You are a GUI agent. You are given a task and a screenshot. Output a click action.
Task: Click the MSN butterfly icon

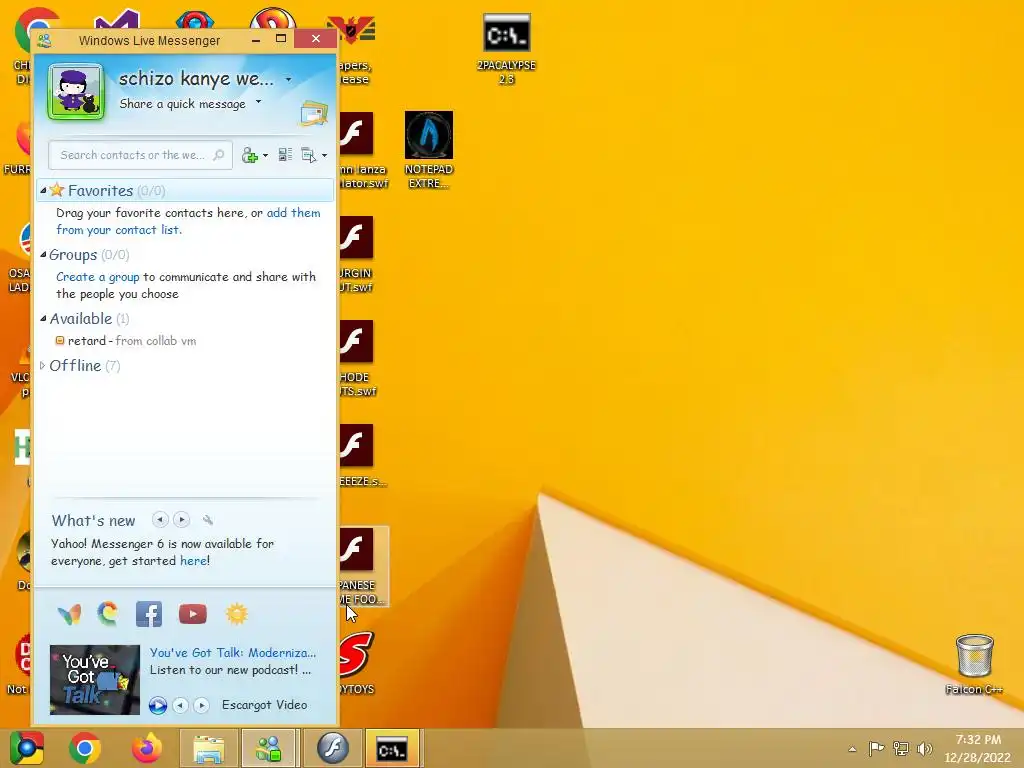tap(69, 615)
